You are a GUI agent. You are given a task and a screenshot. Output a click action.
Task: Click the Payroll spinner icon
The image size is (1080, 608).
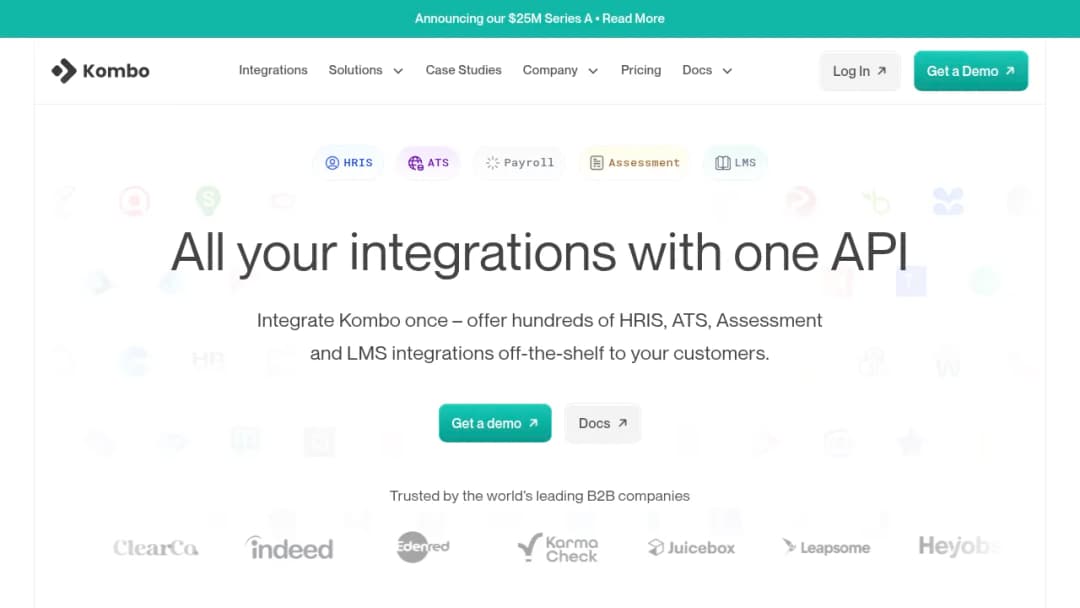[x=492, y=163]
